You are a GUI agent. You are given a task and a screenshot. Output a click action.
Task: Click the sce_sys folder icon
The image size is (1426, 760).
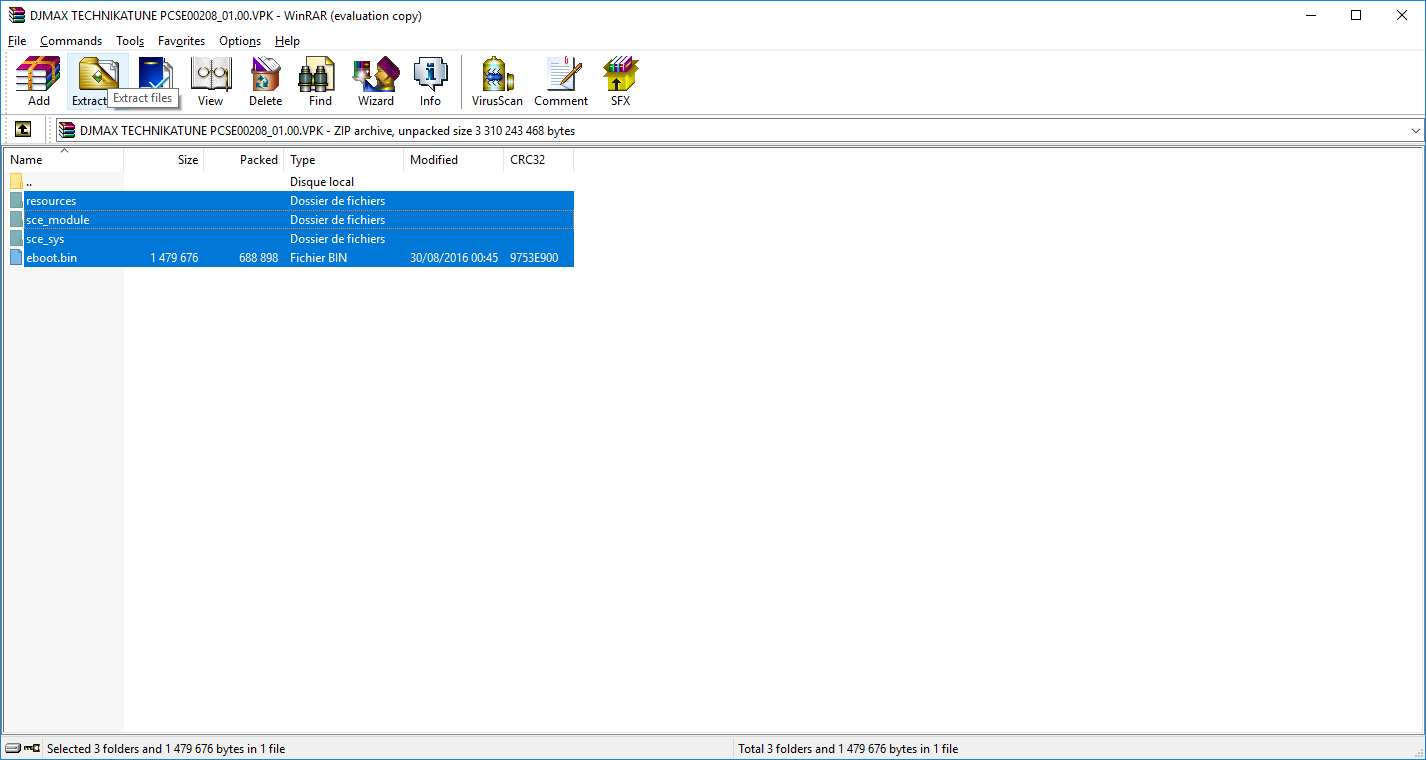(x=16, y=239)
